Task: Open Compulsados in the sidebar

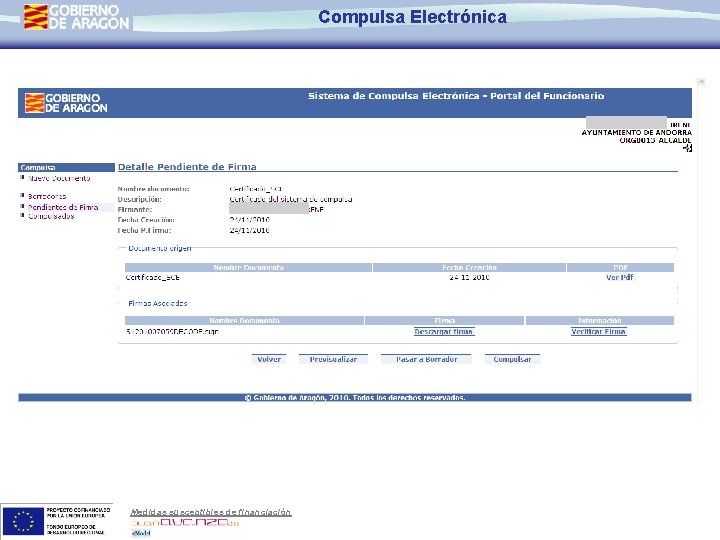Action: coord(51,216)
